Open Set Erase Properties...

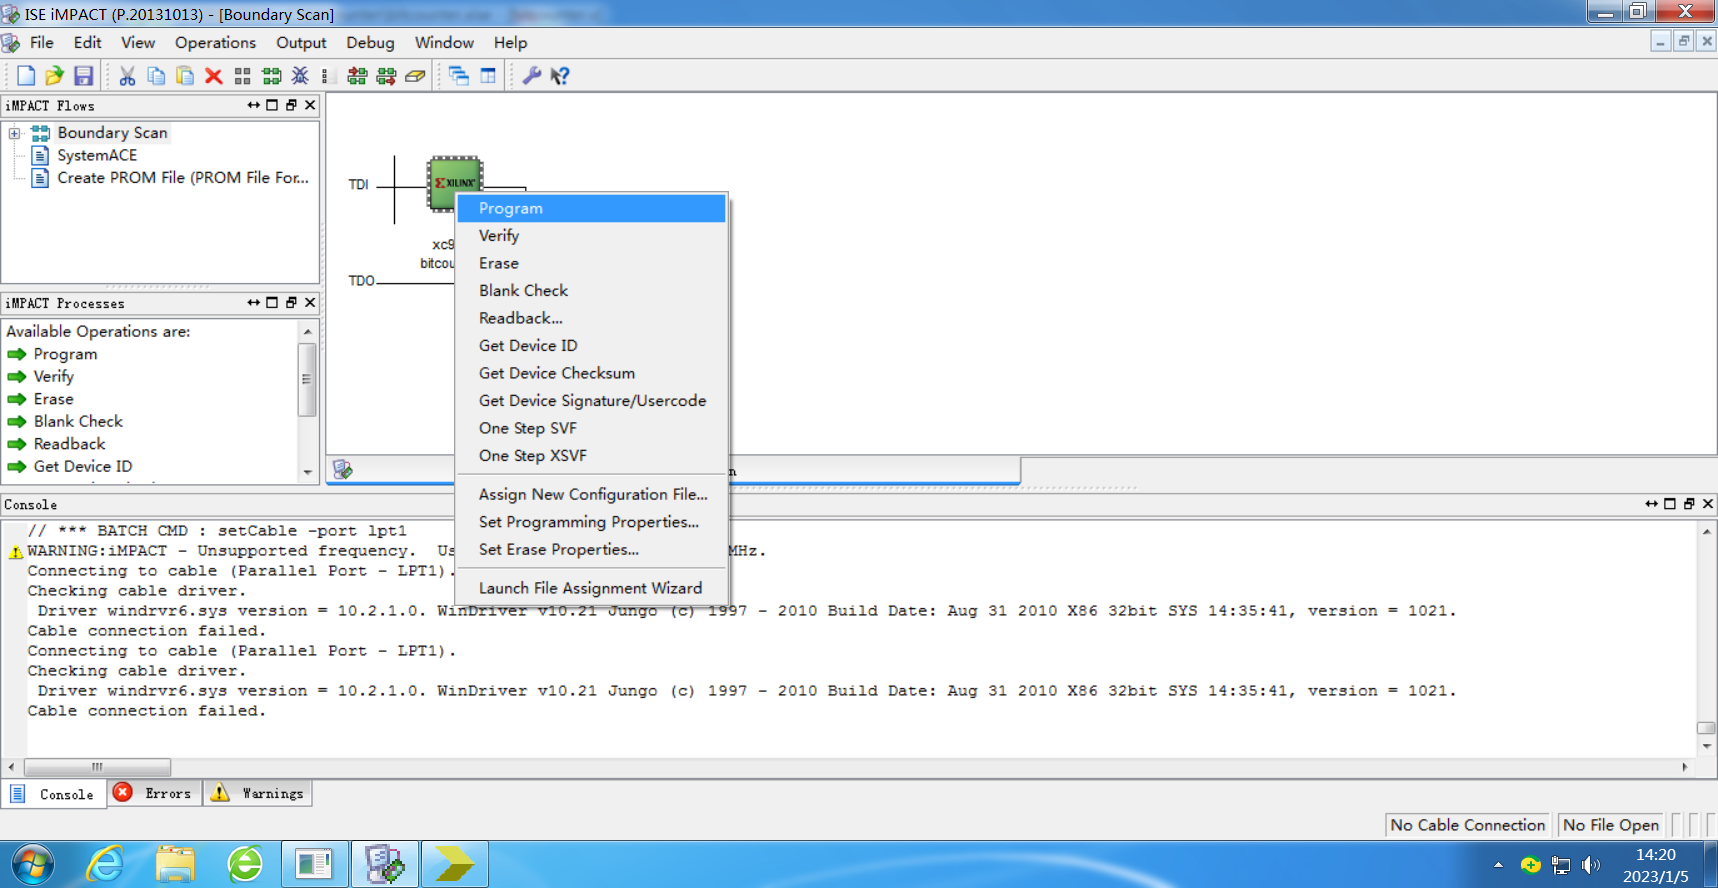point(591,549)
